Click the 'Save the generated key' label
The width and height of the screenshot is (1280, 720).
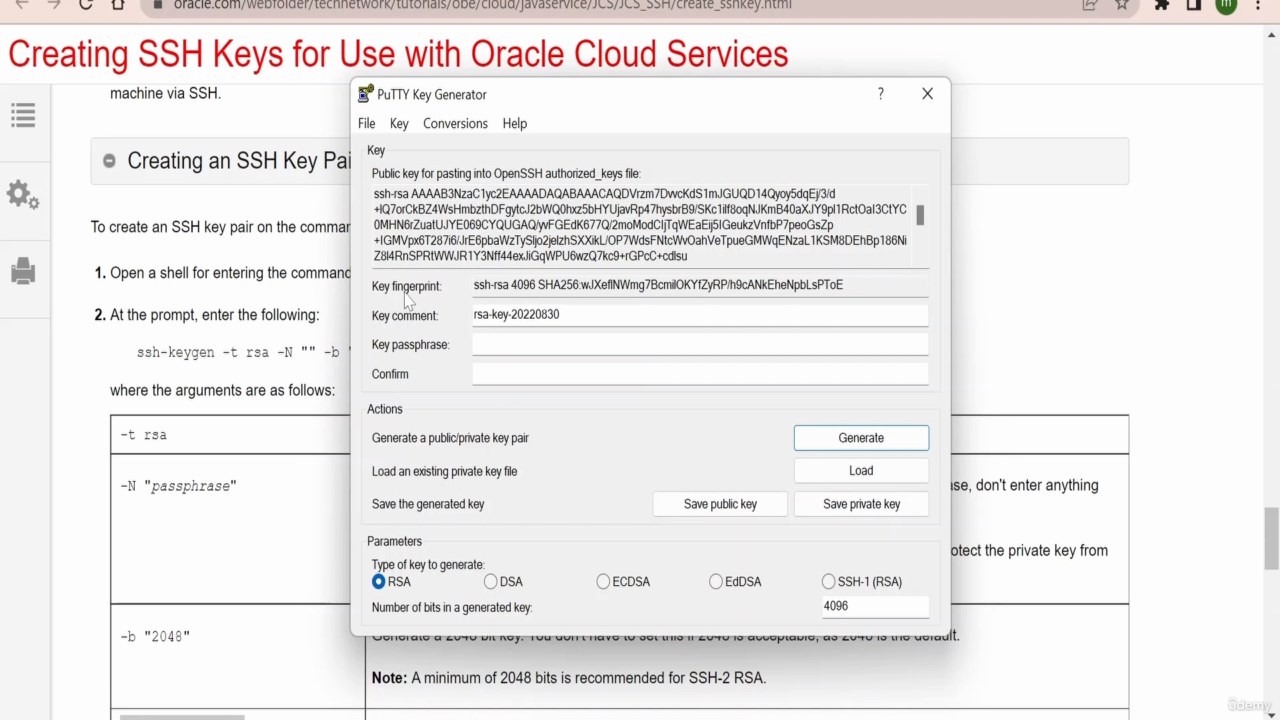(x=428, y=504)
